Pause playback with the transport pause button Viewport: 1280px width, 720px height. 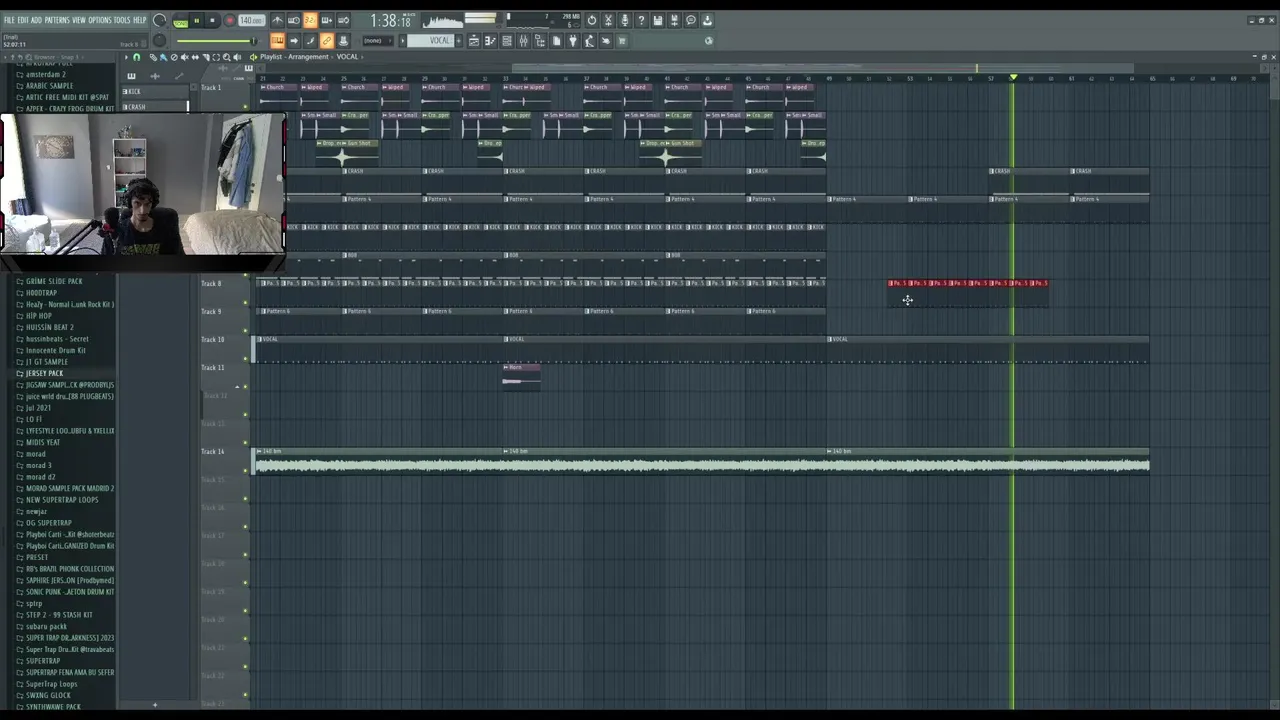point(197,21)
